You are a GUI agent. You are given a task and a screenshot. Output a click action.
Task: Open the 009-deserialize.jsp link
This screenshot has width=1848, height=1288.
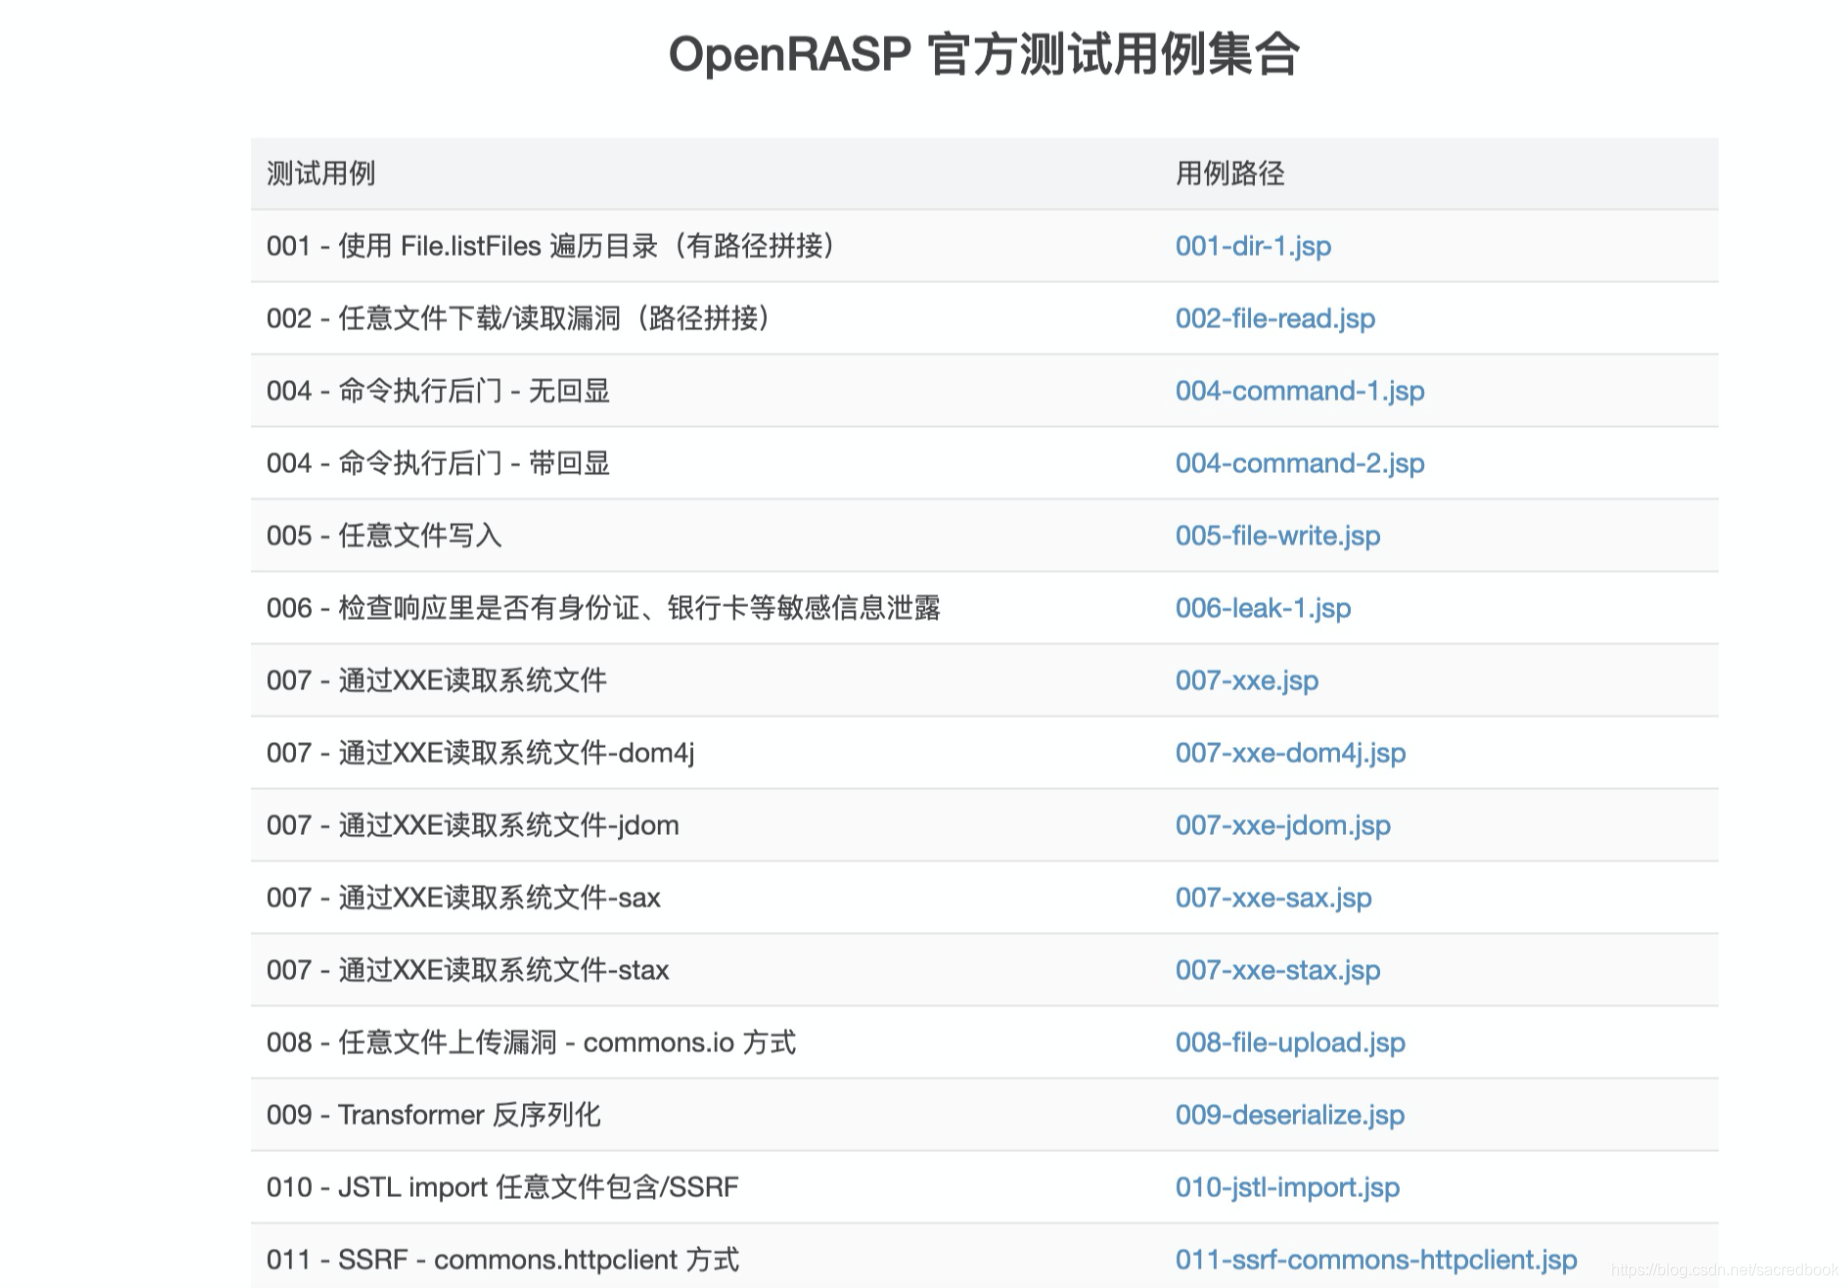pos(1290,1115)
